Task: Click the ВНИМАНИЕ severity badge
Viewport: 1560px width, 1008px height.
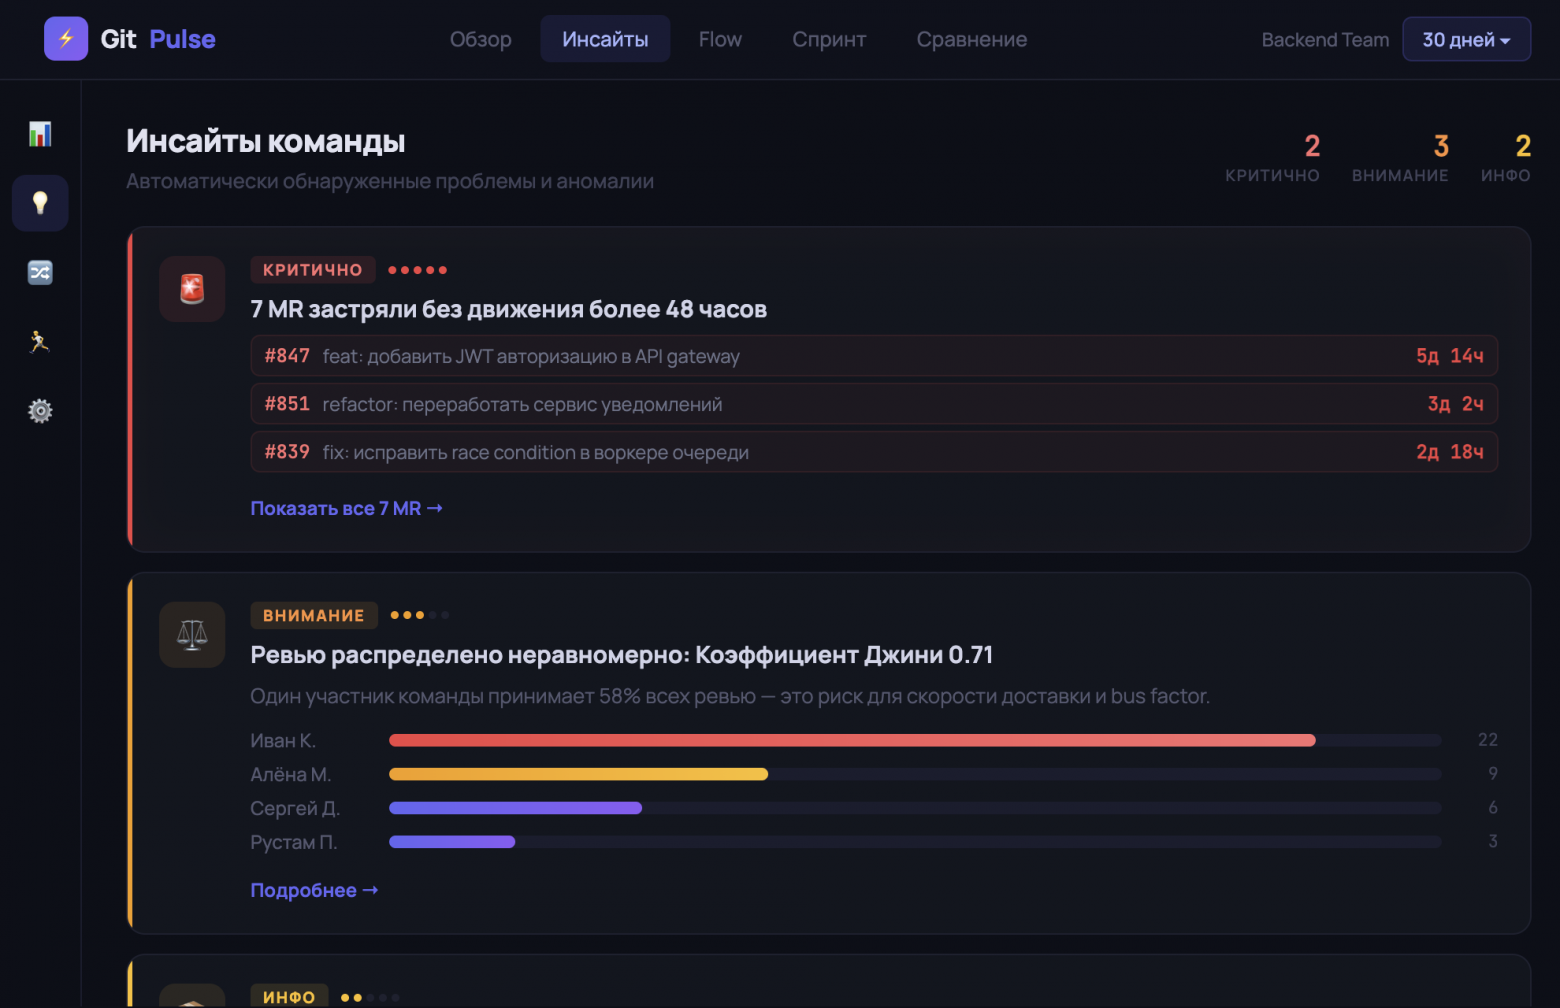Action: (x=314, y=615)
